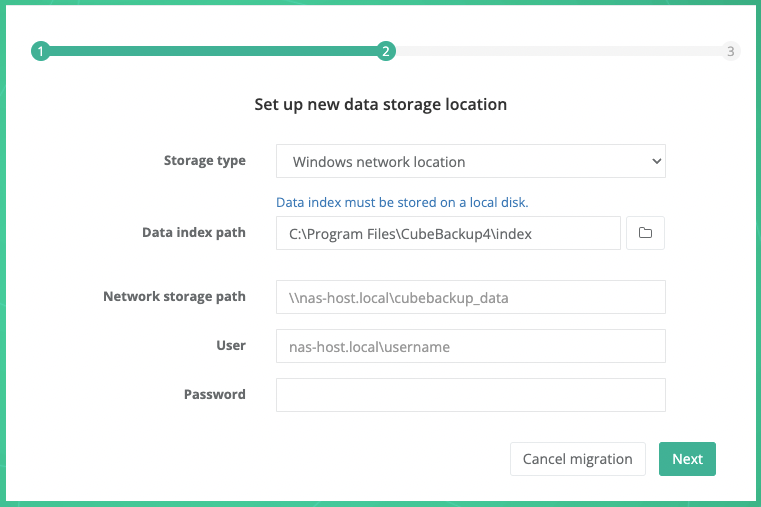Click the folder browse icon button

645,233
